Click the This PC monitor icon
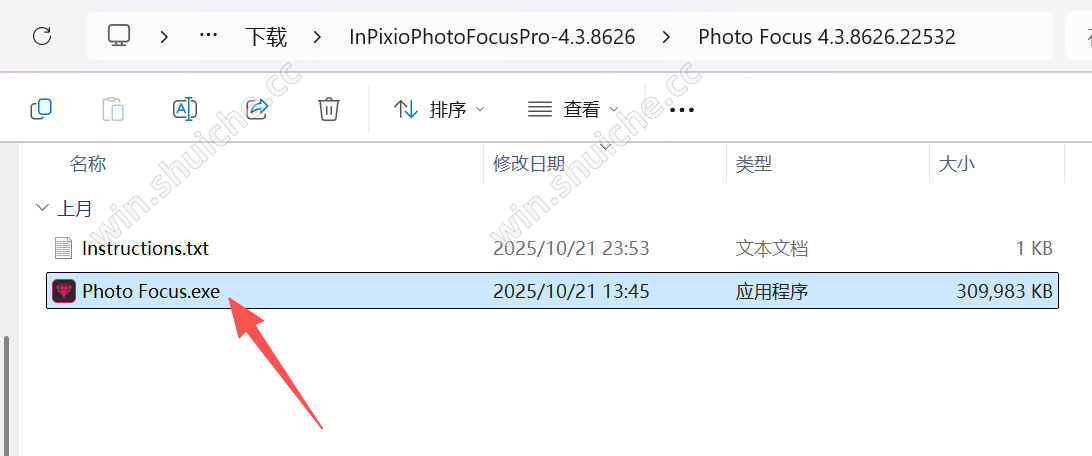Screen dimensions: 1092x456 point(119,36)
